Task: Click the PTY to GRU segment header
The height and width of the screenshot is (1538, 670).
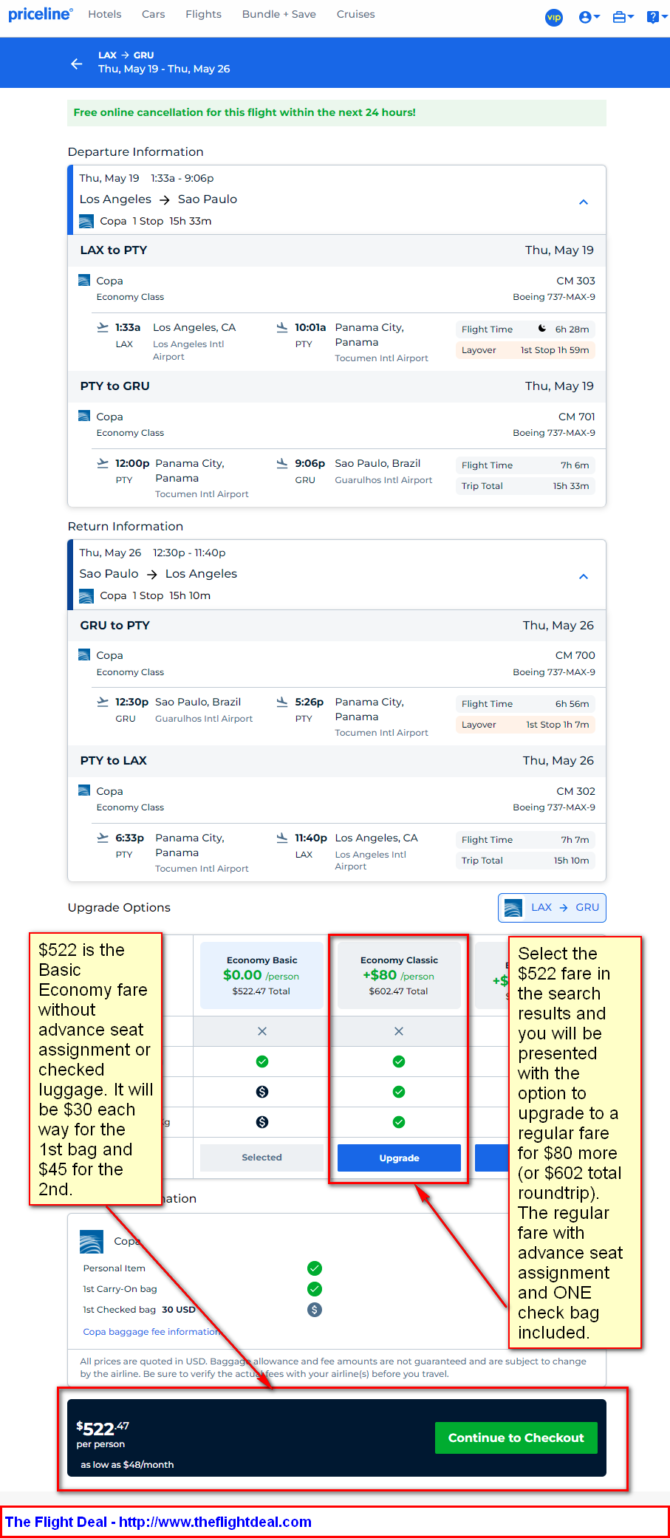Action: click(337, 386)
